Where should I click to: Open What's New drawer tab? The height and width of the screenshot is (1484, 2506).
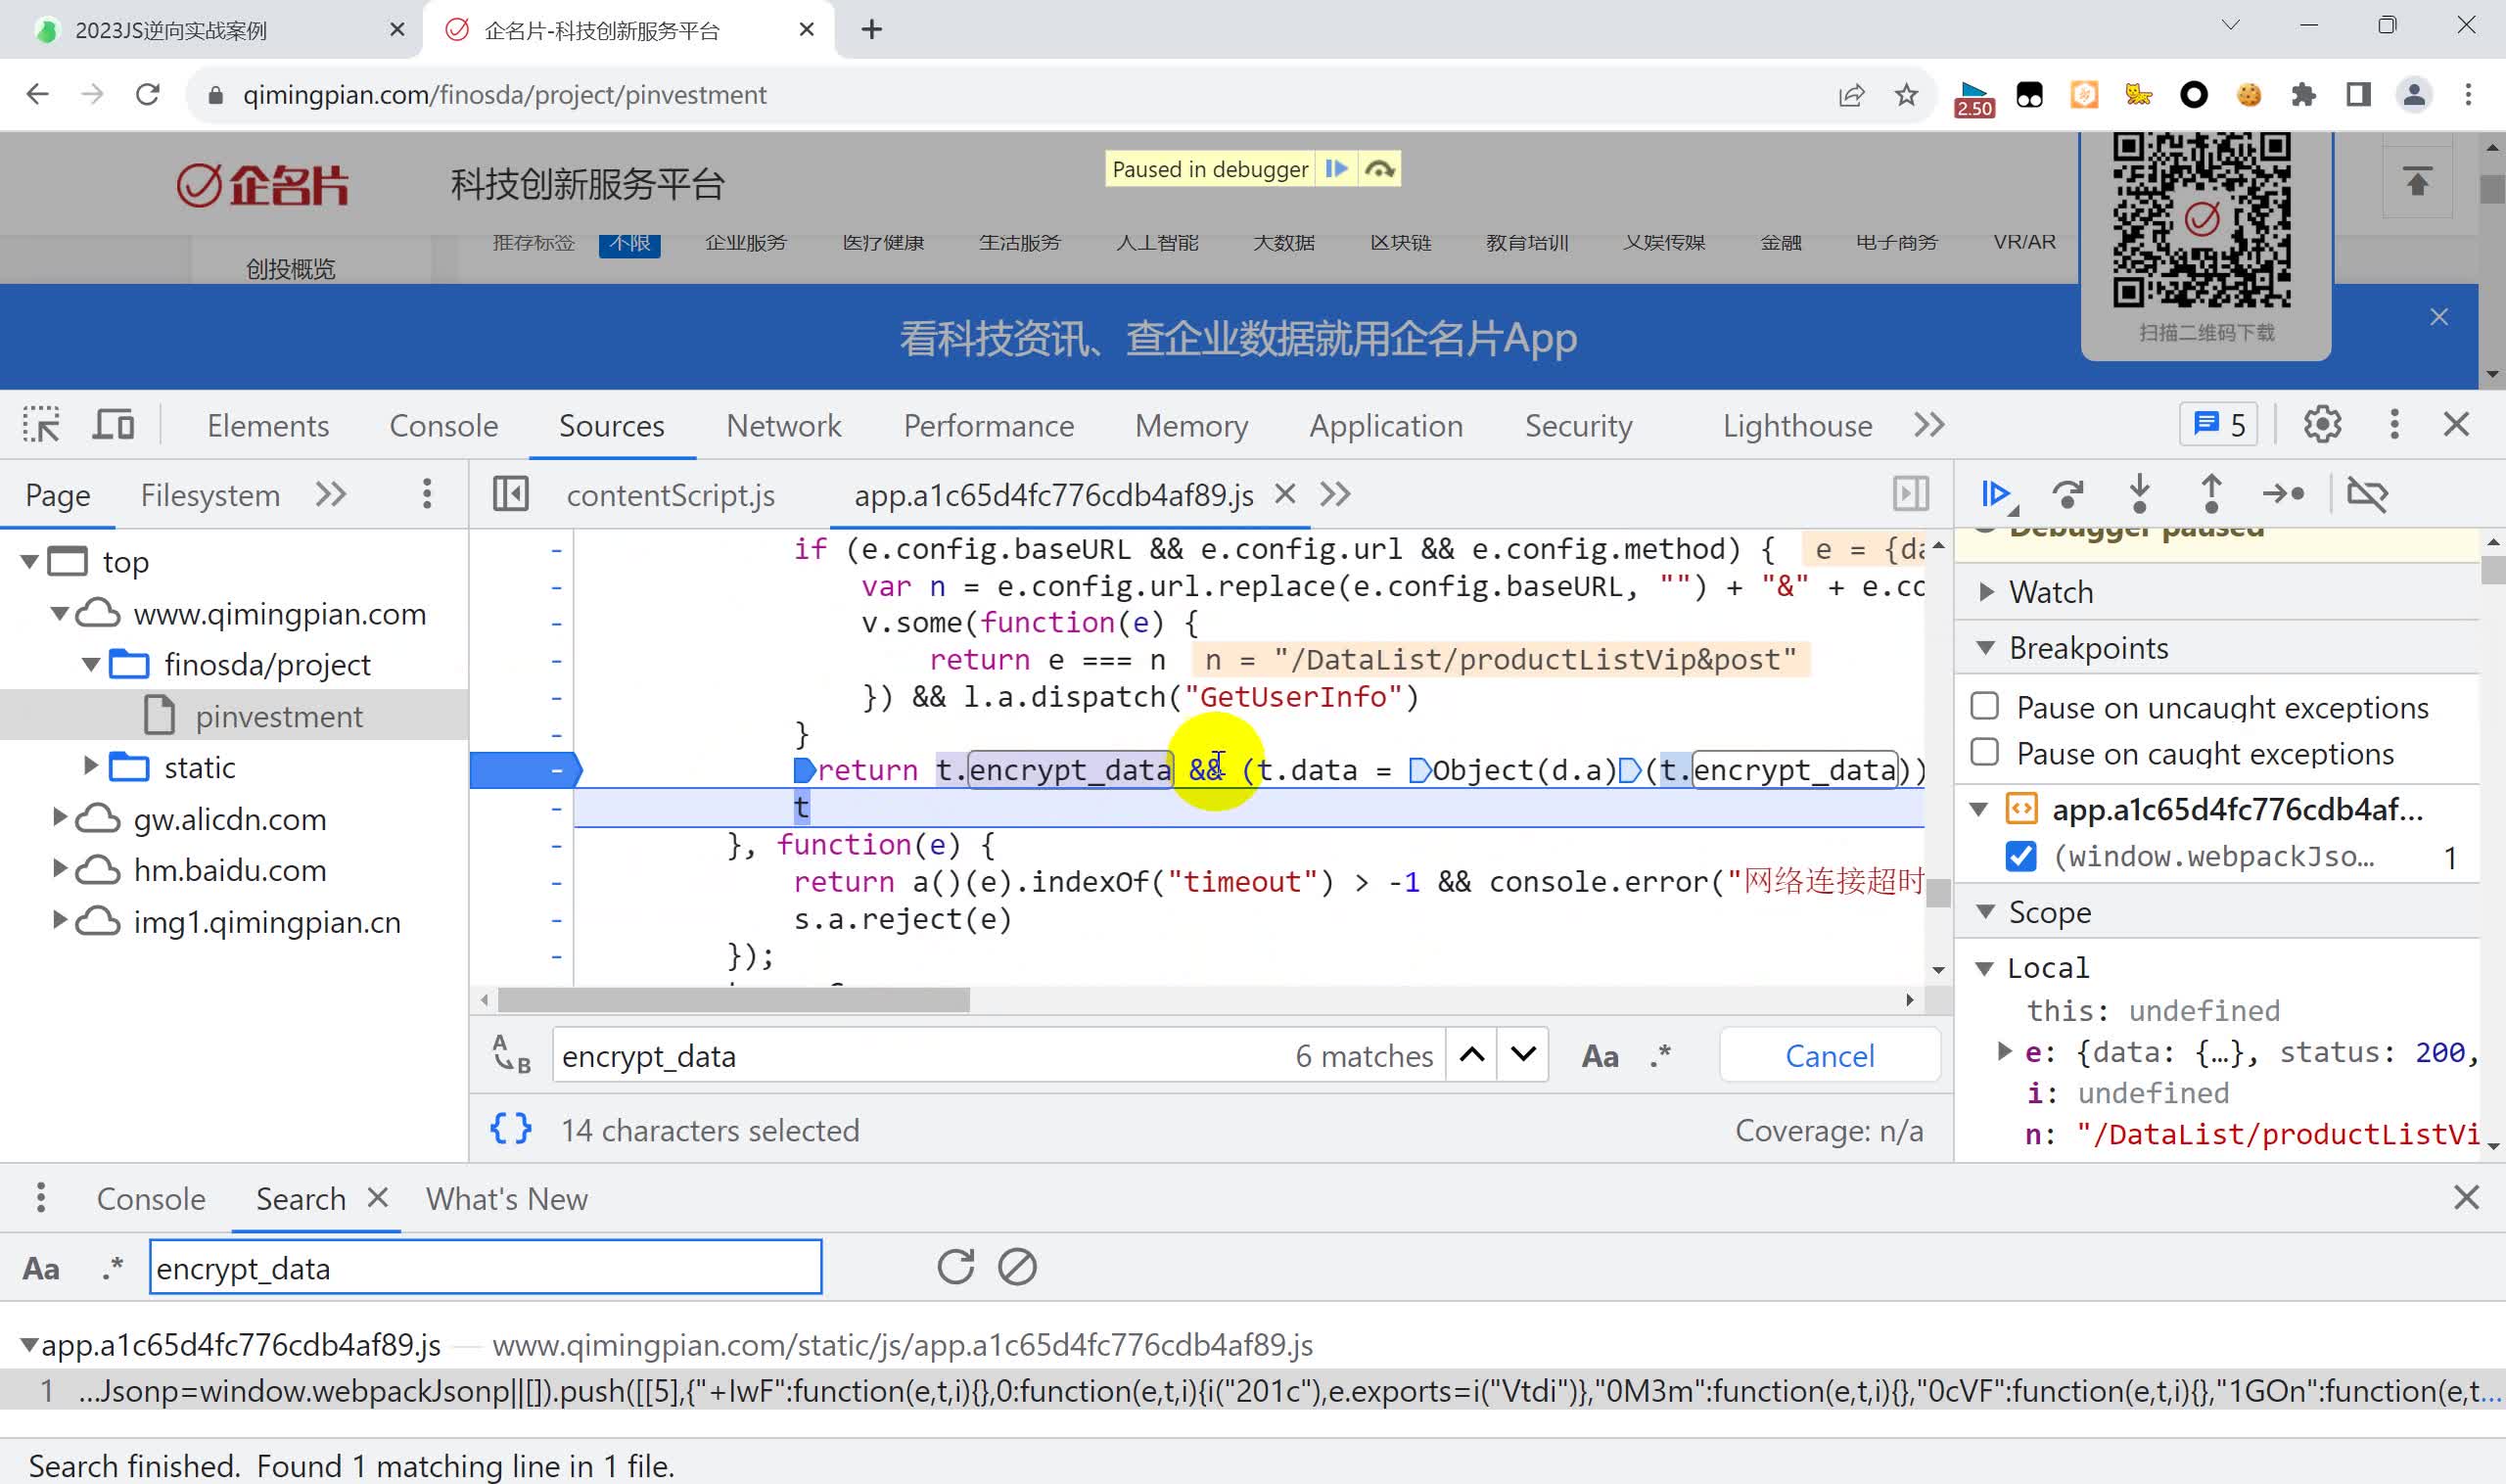pos(507,1198)
